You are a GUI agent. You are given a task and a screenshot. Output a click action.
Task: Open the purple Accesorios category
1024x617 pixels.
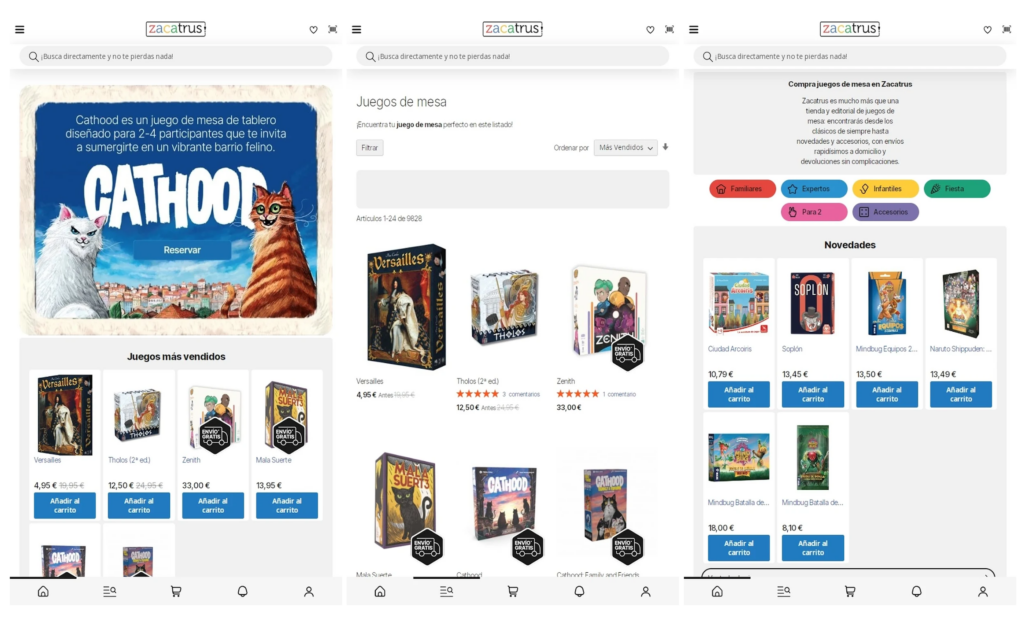885,212
